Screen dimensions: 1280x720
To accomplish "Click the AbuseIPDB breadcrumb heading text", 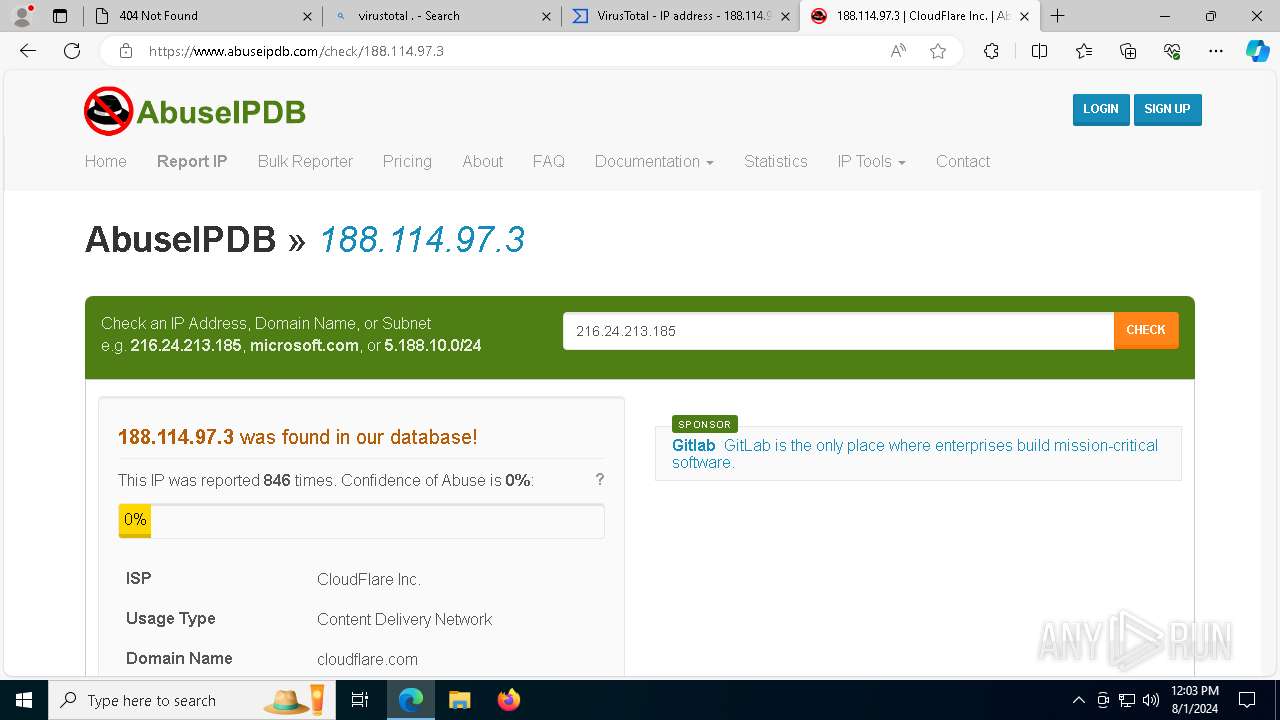I will coord(180,240).
